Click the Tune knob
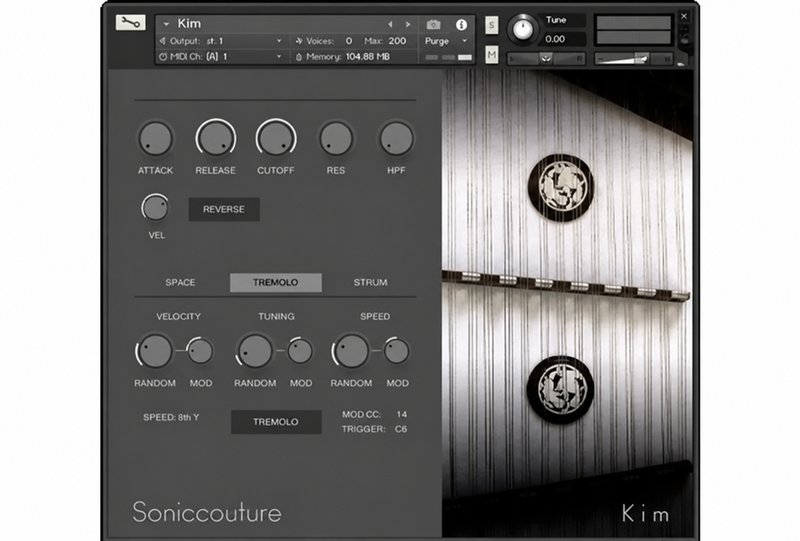Screen dimensions: 800x541 (x=523, y=29)
